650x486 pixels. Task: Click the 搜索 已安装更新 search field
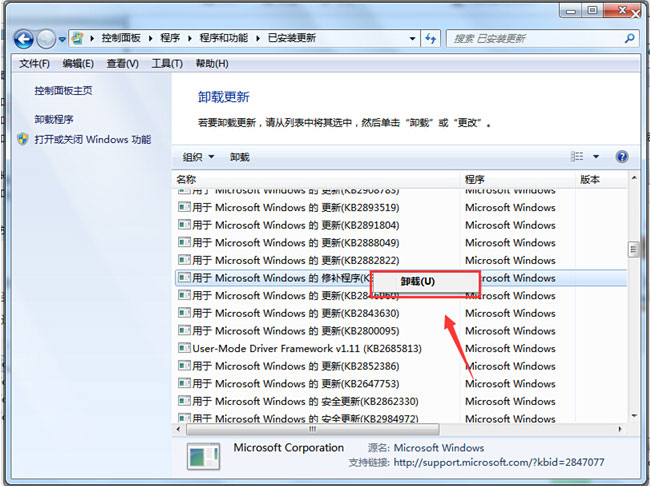point(535,39)
